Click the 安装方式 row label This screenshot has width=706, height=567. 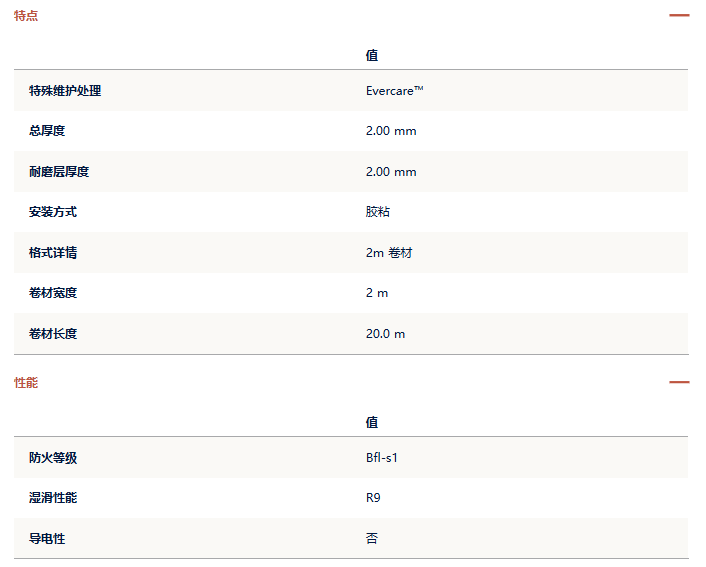pyautogui.click(x=53, y=212)
